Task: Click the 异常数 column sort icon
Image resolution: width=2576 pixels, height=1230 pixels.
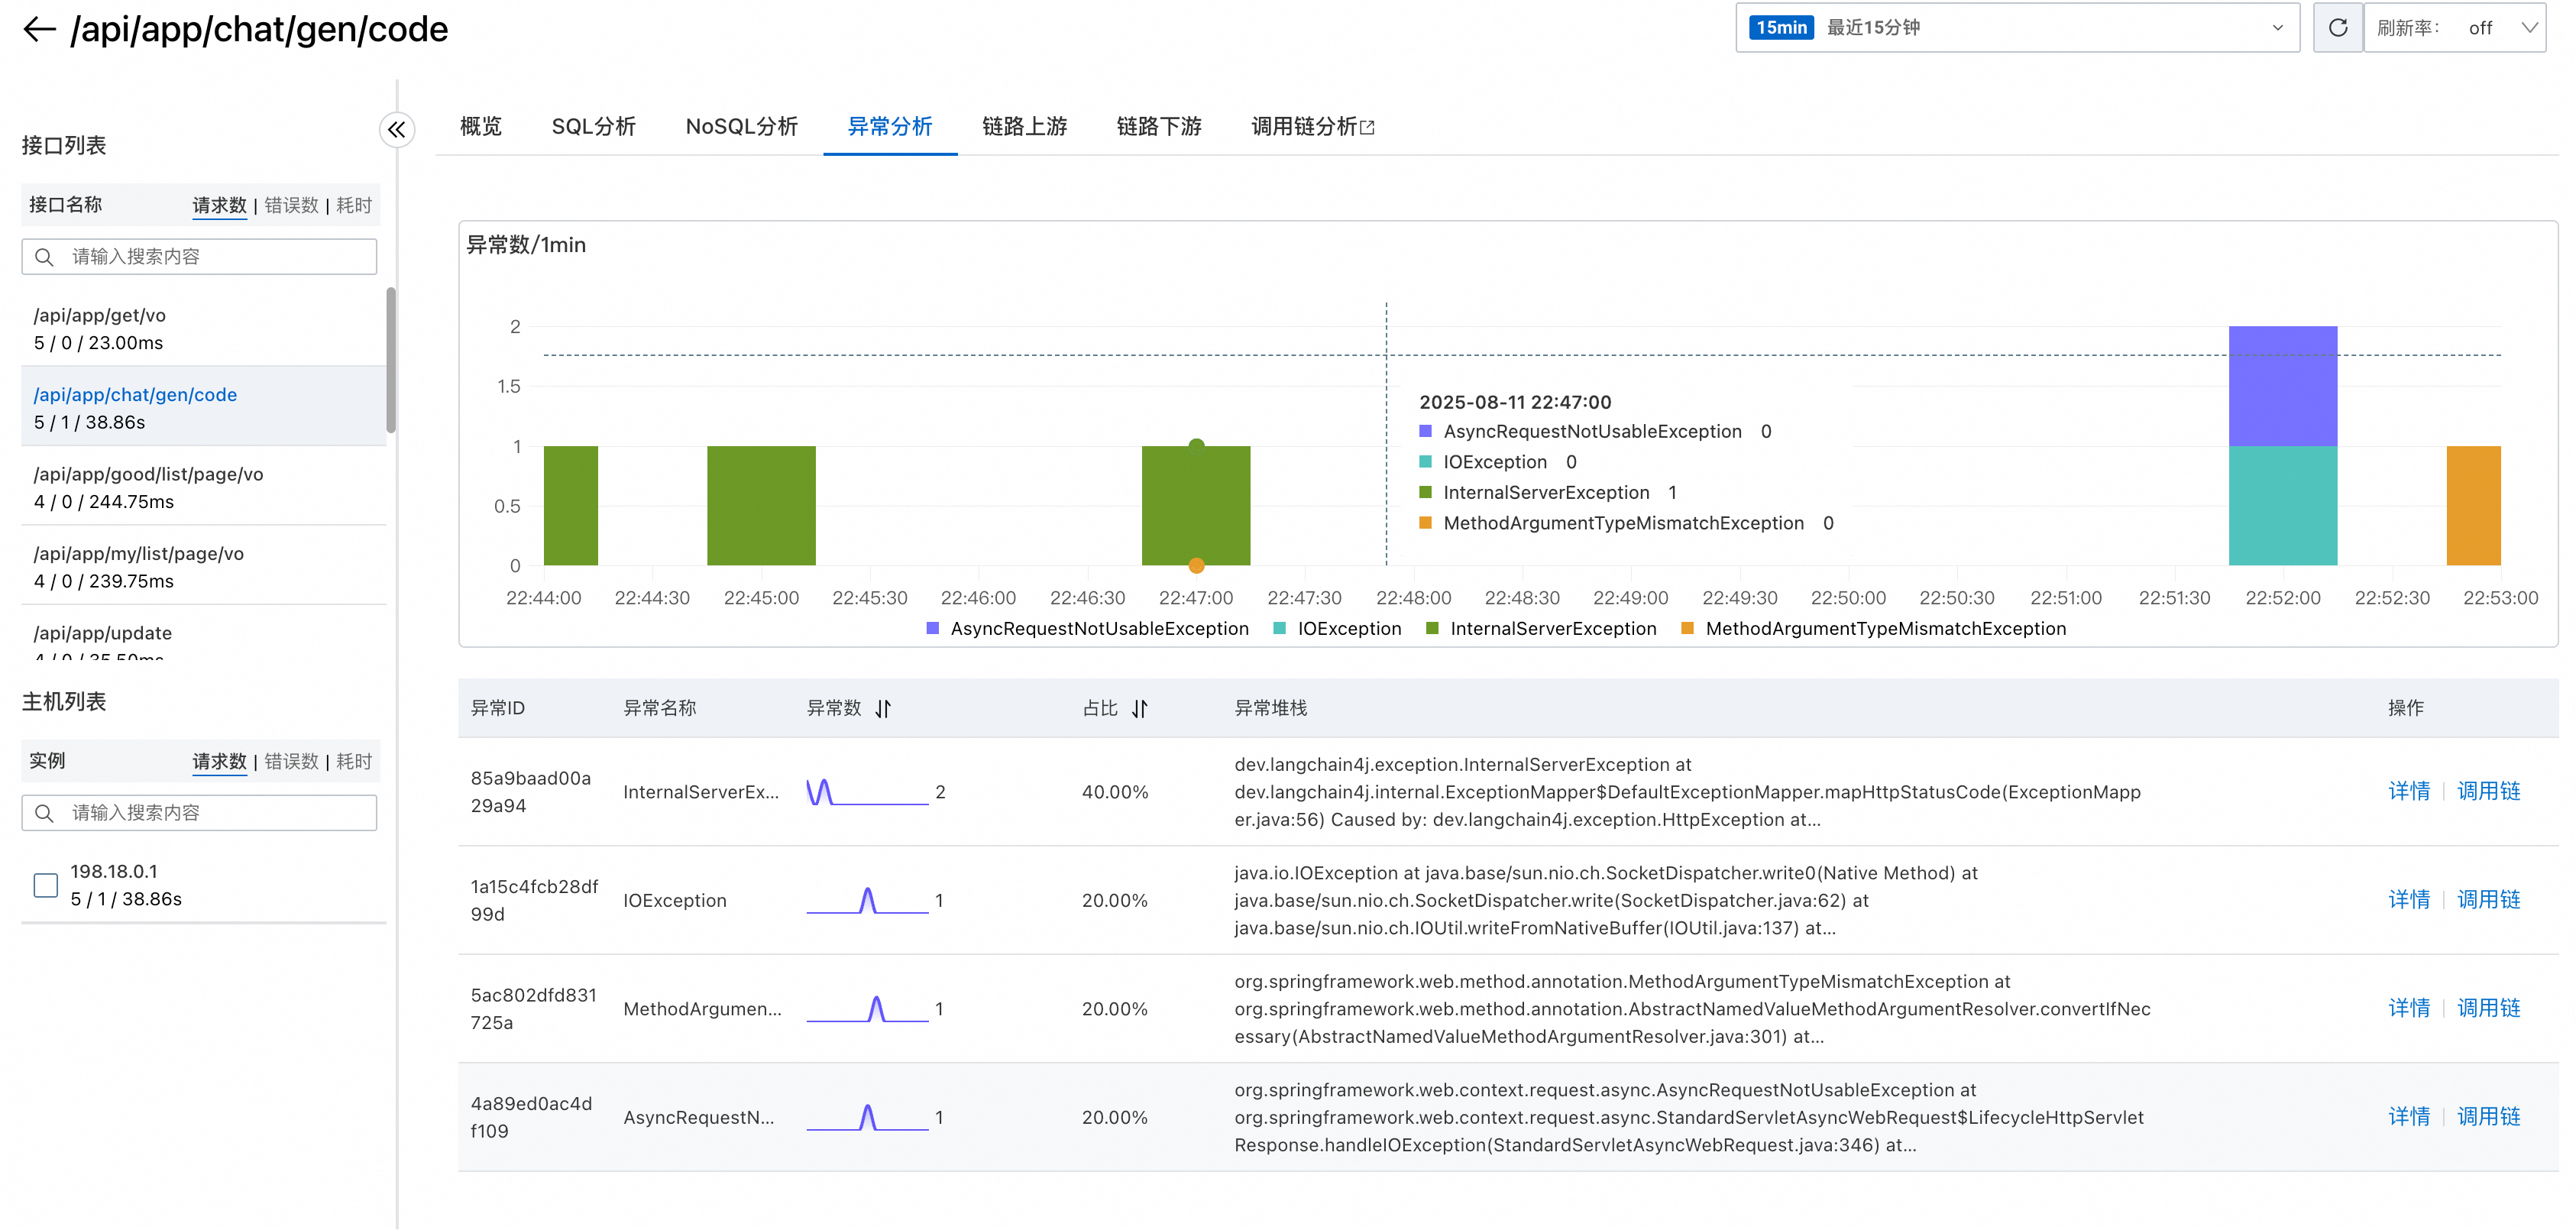Action: click(883, 709)
